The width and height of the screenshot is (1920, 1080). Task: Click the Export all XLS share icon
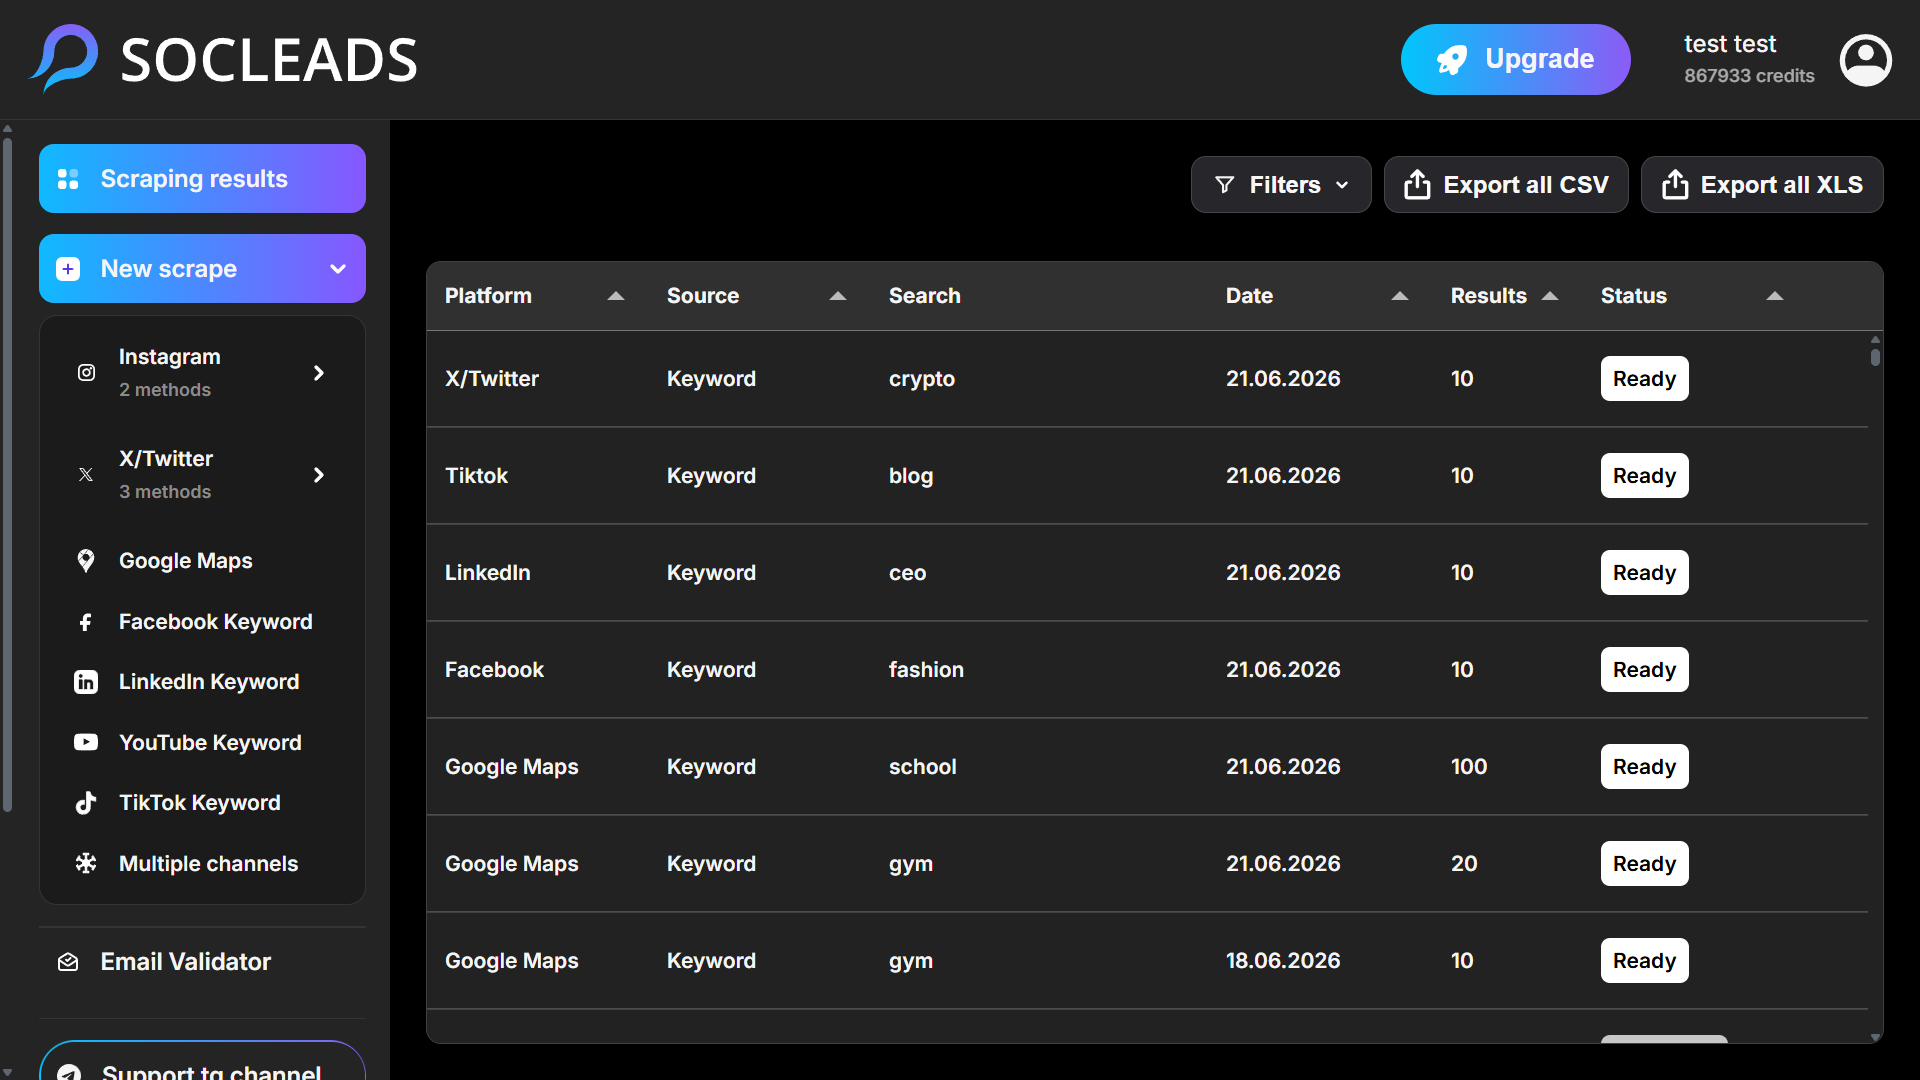[1675, 184]
